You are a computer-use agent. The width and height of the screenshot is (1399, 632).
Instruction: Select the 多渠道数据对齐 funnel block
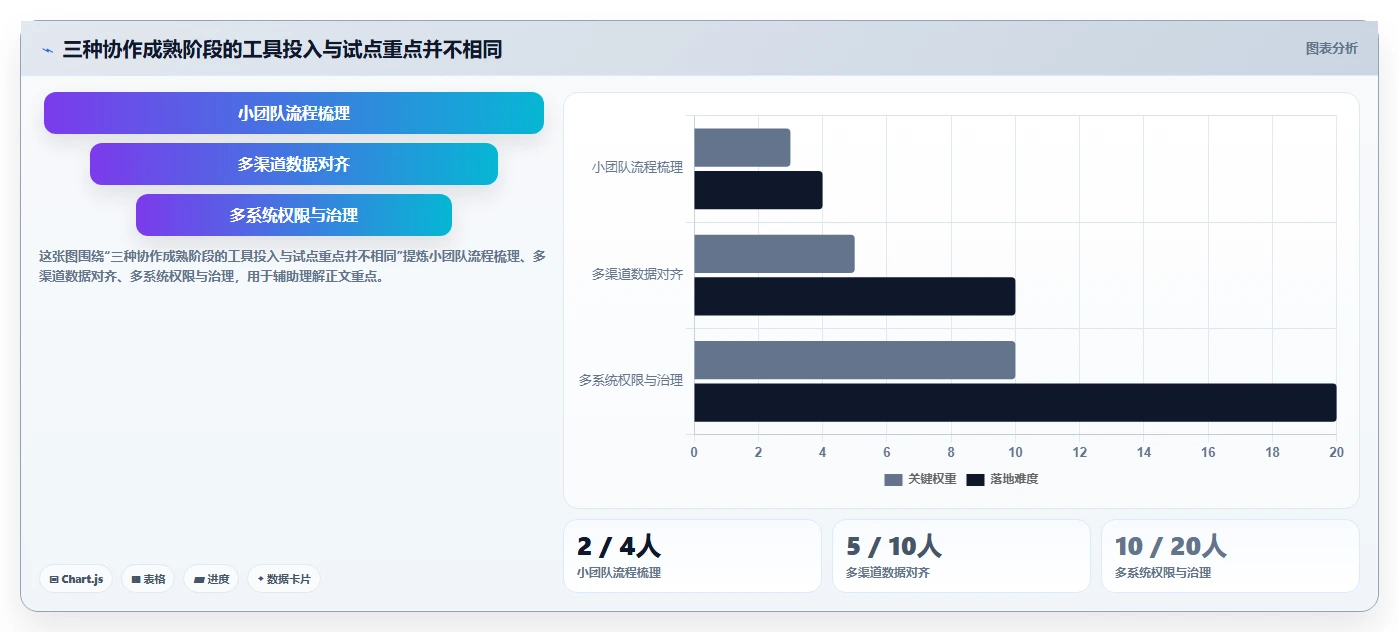tap(294, 164)
